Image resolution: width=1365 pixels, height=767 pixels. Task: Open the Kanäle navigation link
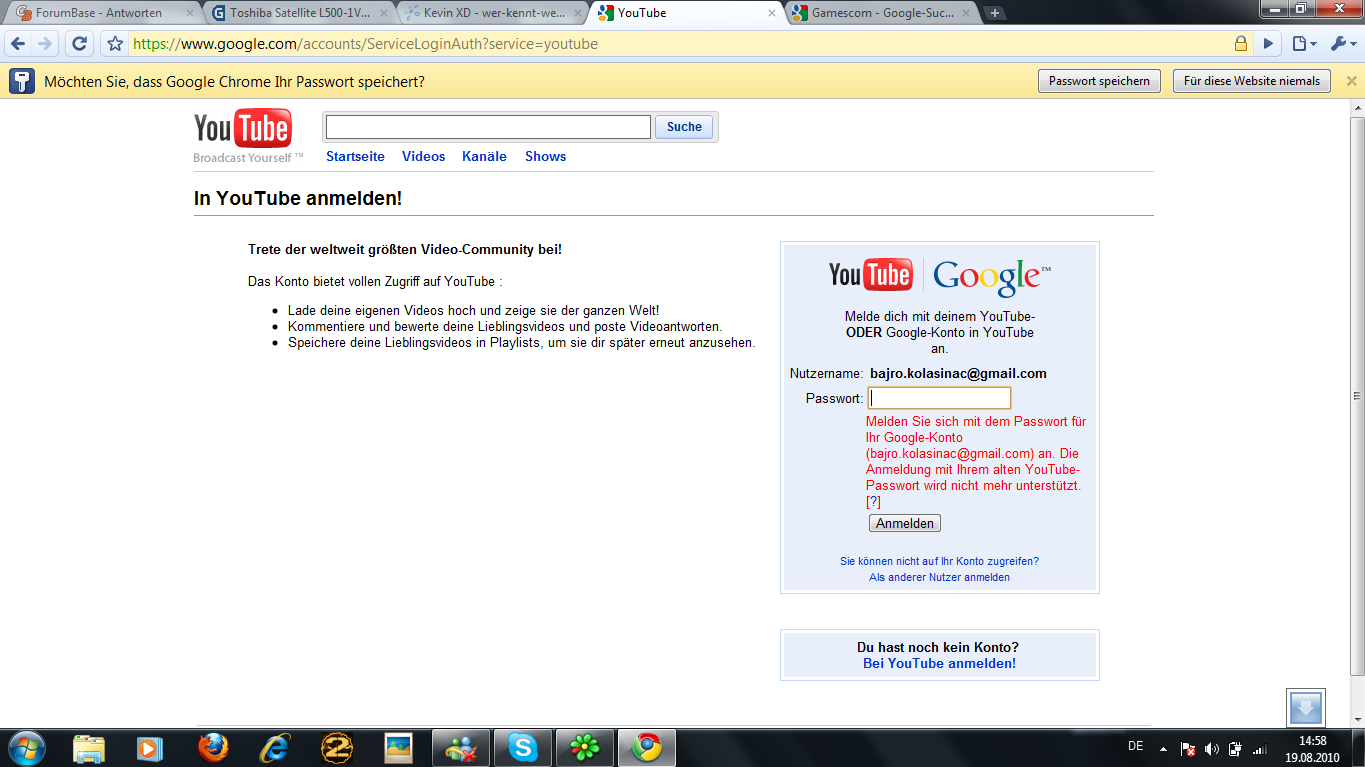tap(484, 156)
